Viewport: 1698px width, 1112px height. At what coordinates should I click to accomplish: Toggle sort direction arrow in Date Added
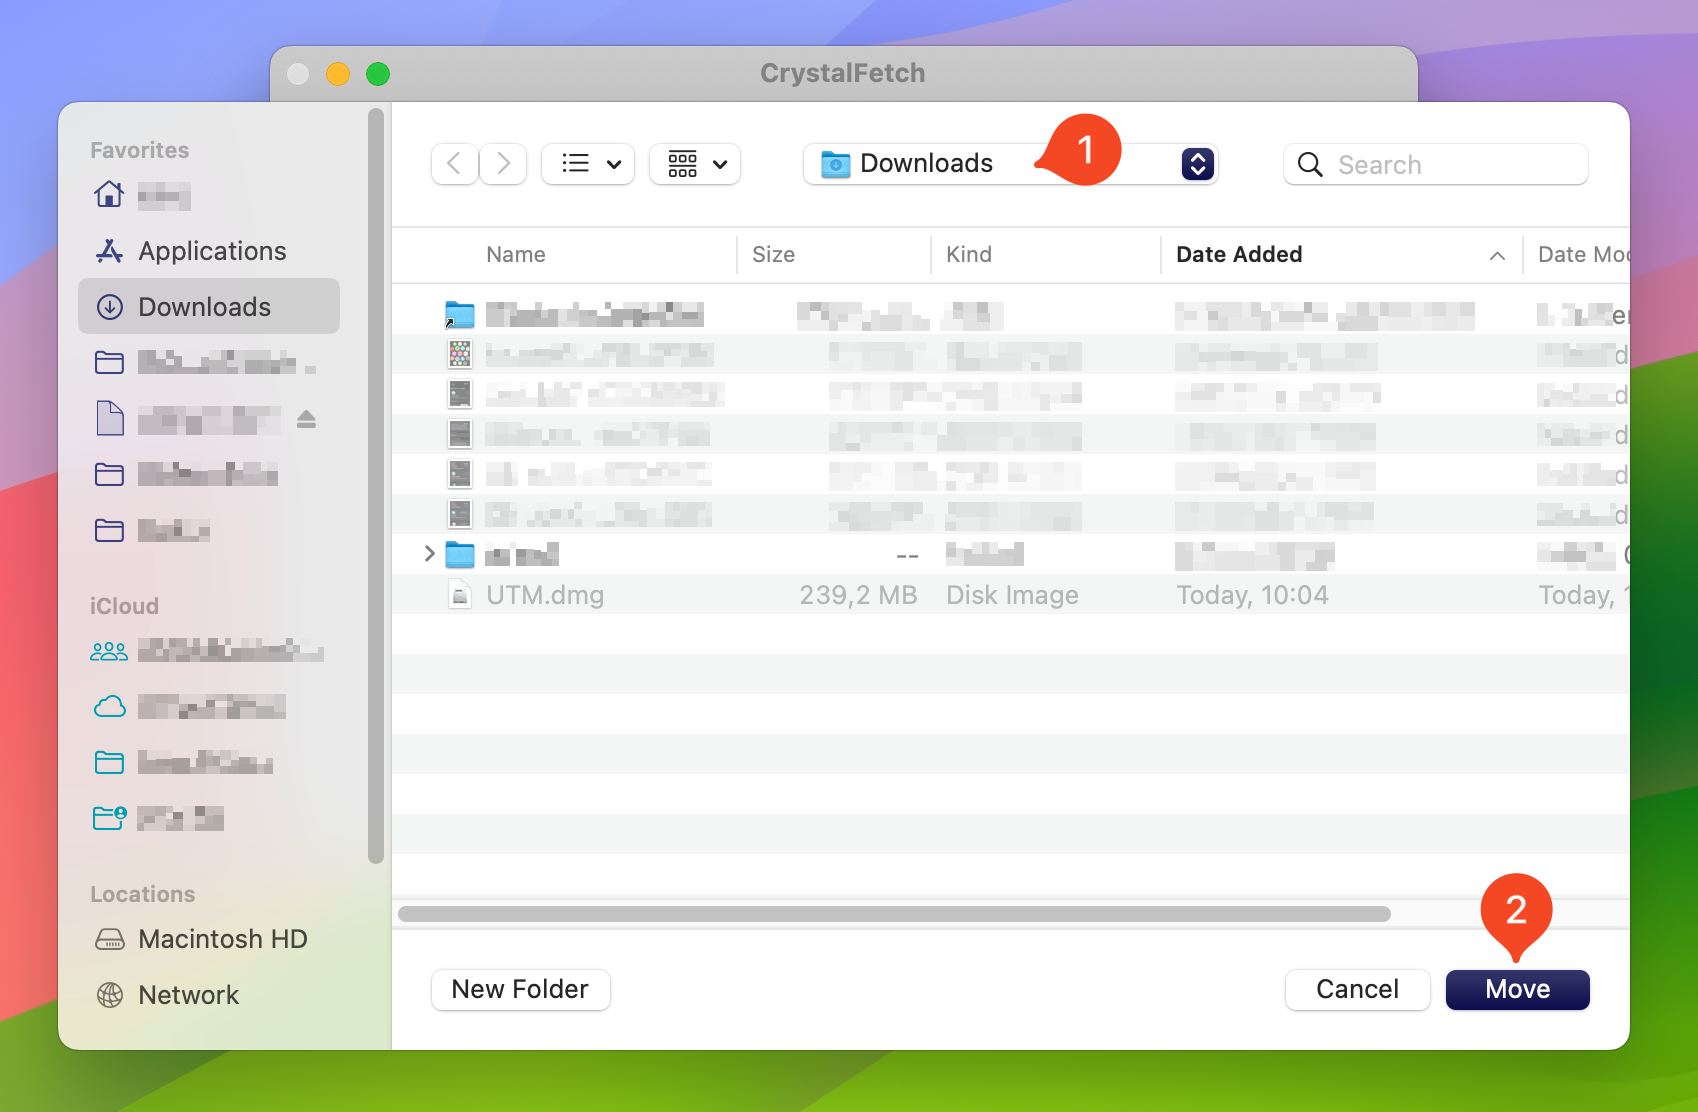click(x=1497, y=256)
